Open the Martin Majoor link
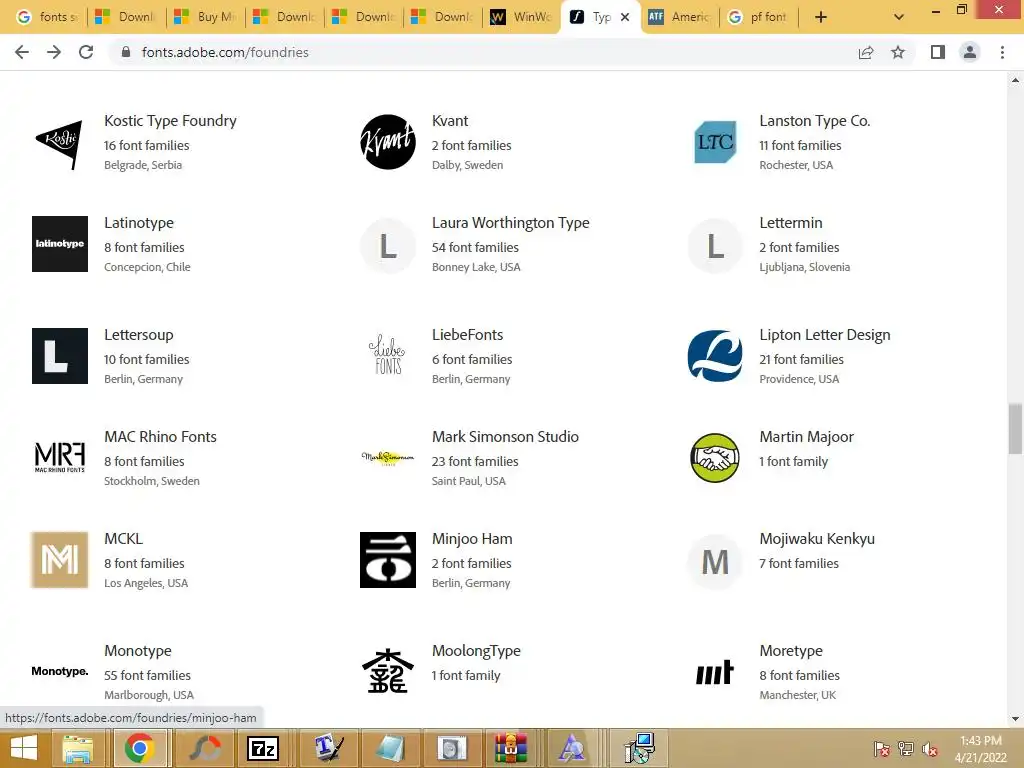Image resolution: width=1024 pixels, height=768 pixels. click(x=806, y=437)
